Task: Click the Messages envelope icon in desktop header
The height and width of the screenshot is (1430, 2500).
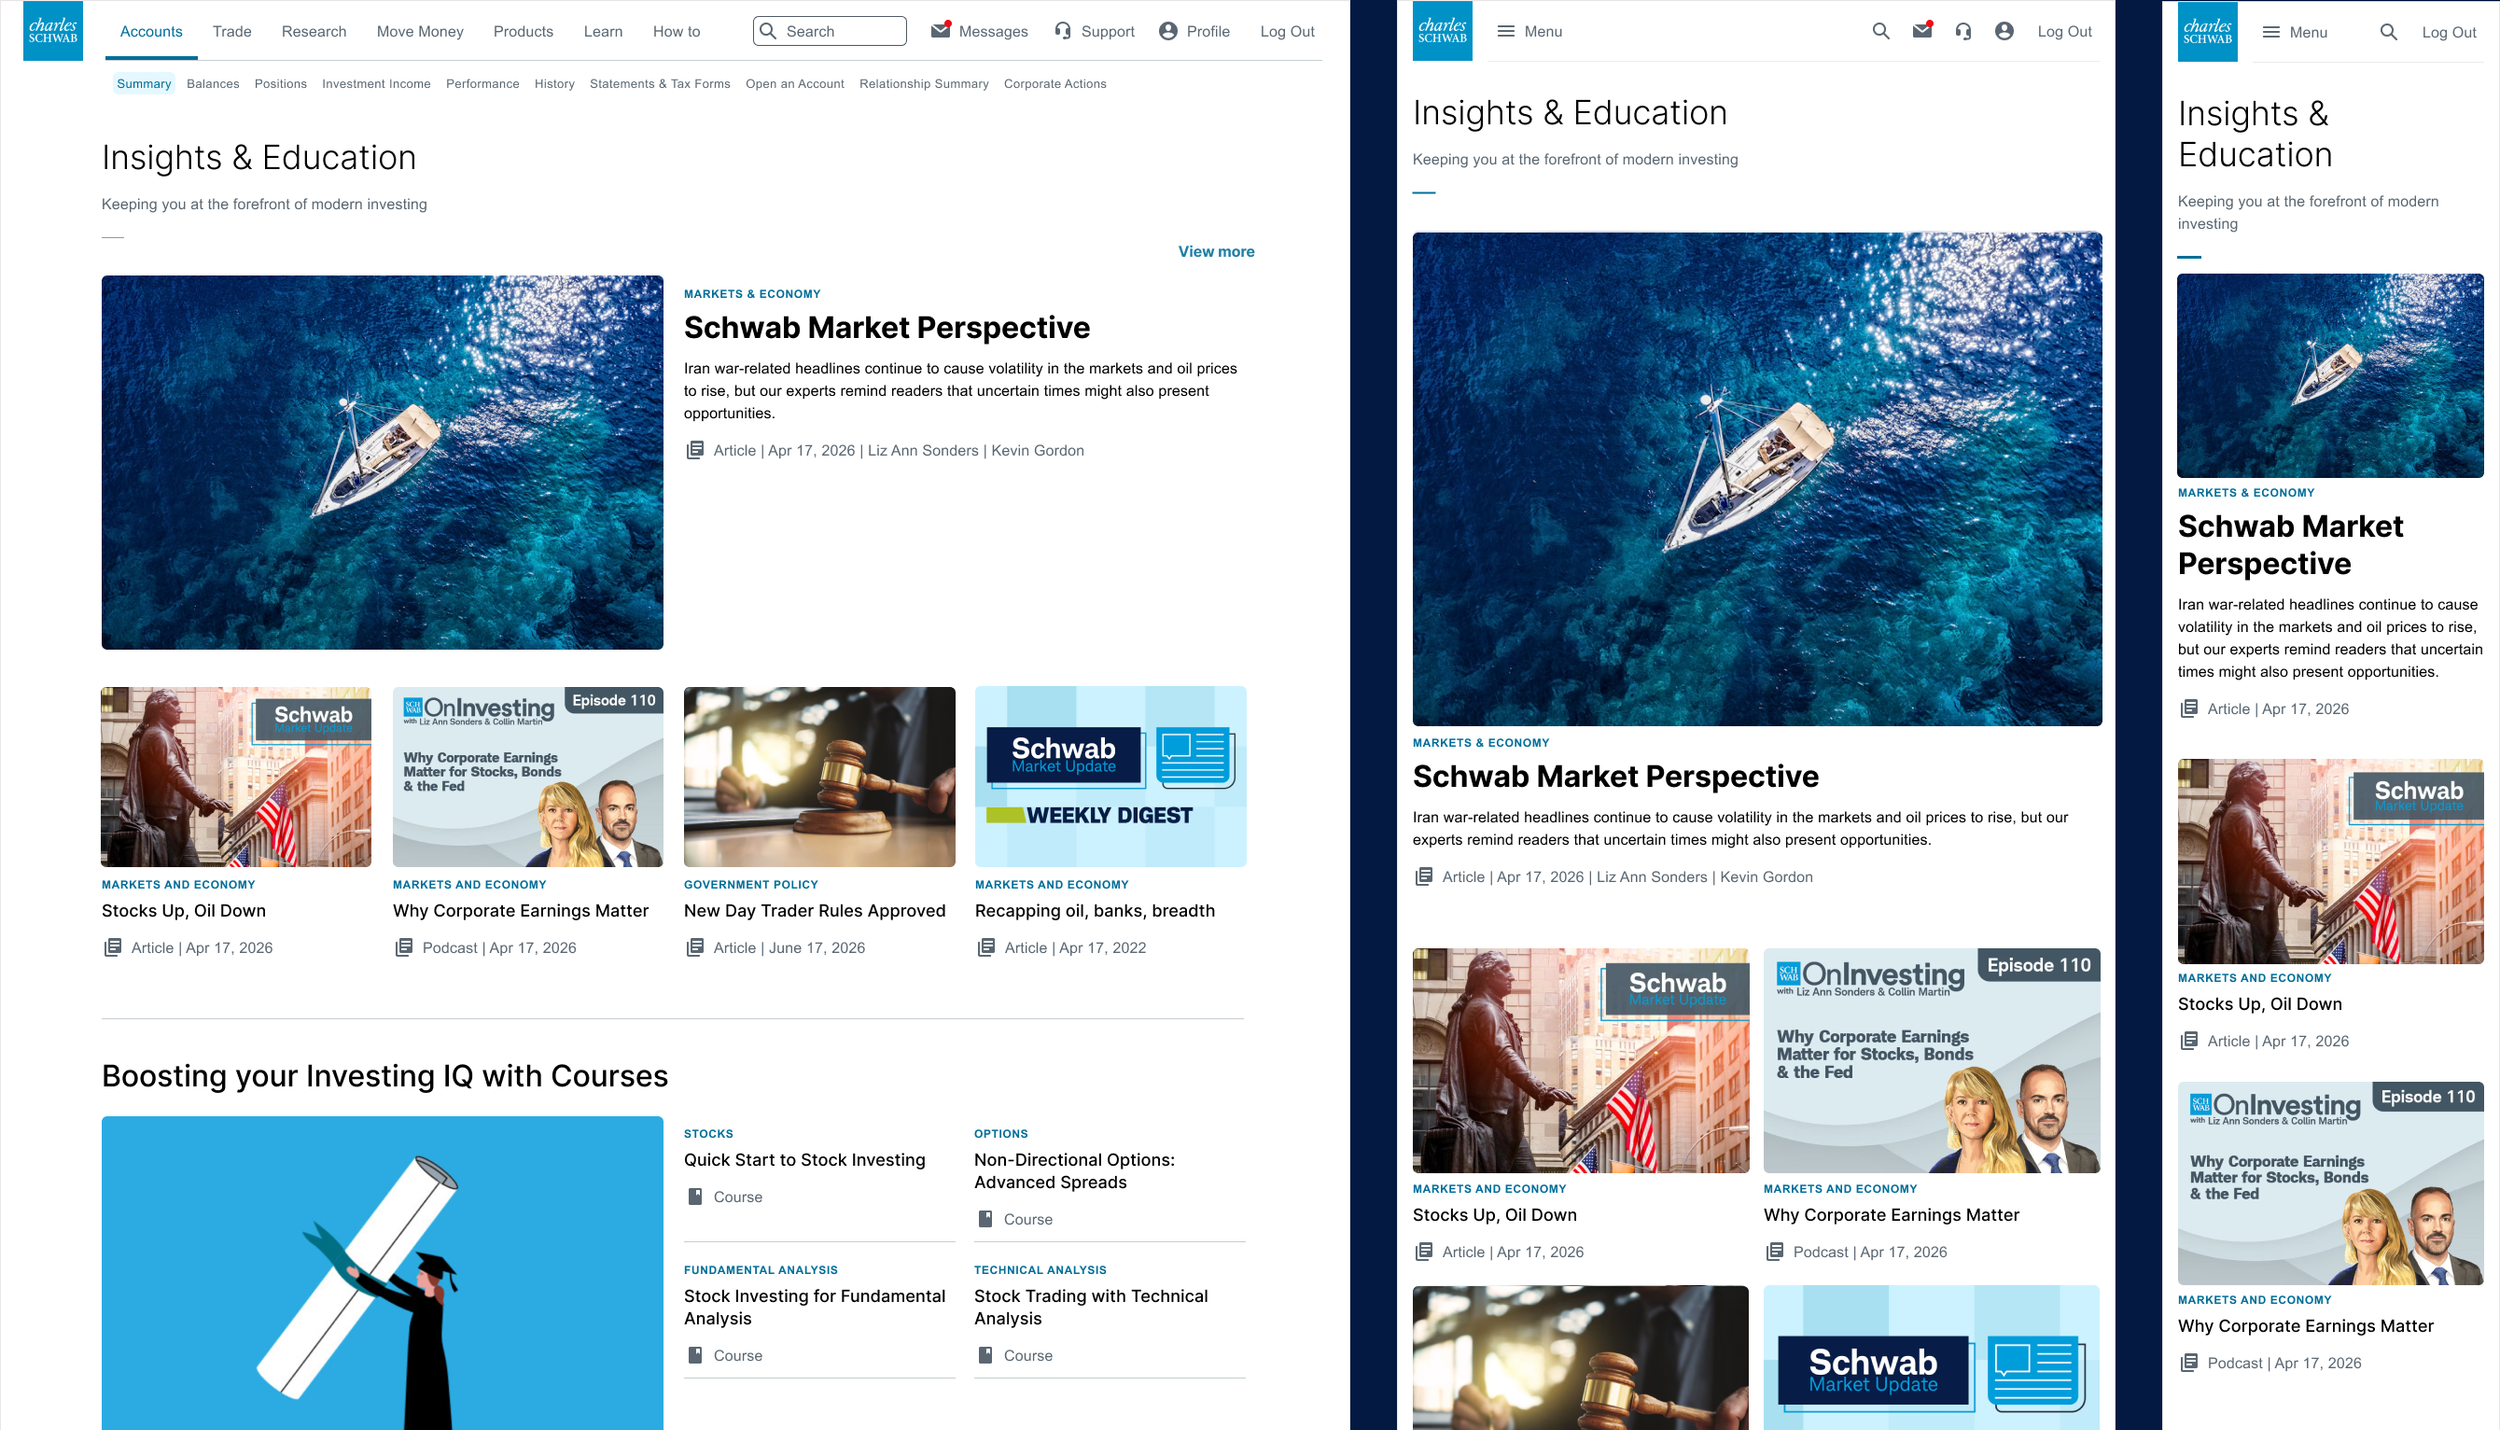Action: click(940, 31)
